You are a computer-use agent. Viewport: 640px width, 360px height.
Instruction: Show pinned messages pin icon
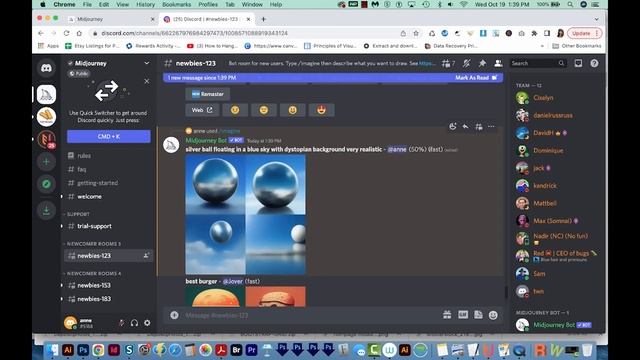(x=482, y=63)
